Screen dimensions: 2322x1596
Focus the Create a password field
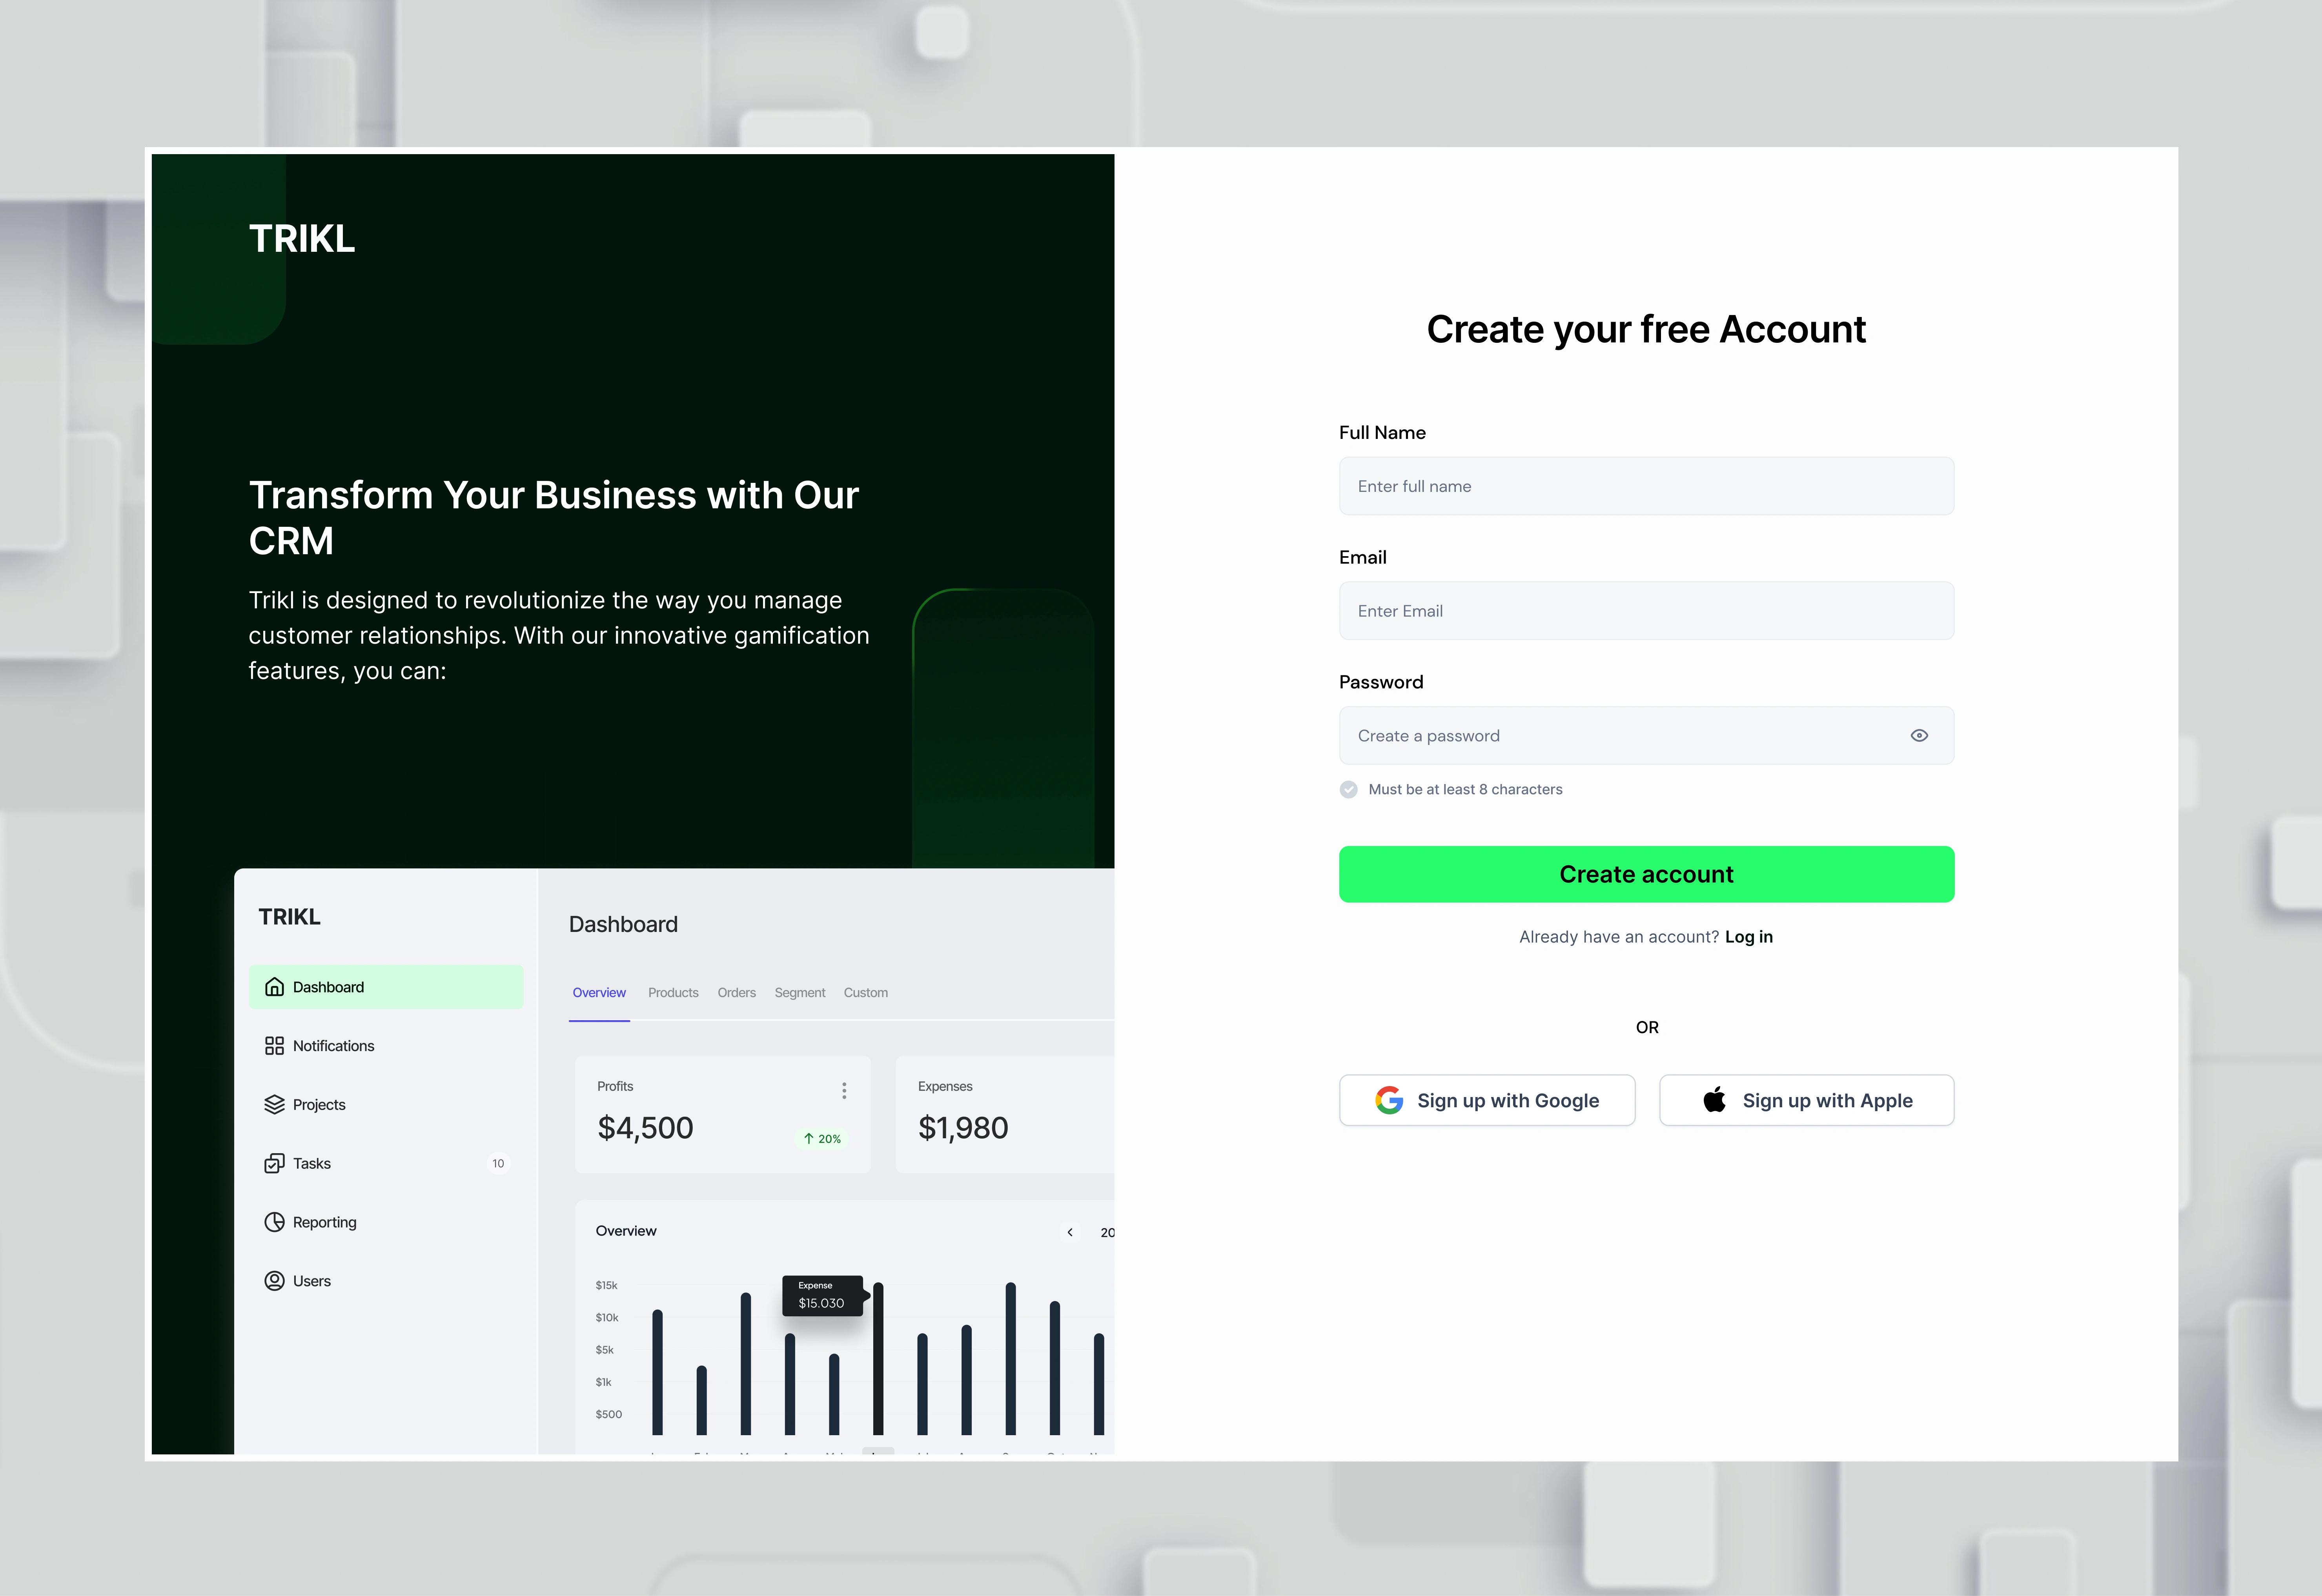point(1646,736)
